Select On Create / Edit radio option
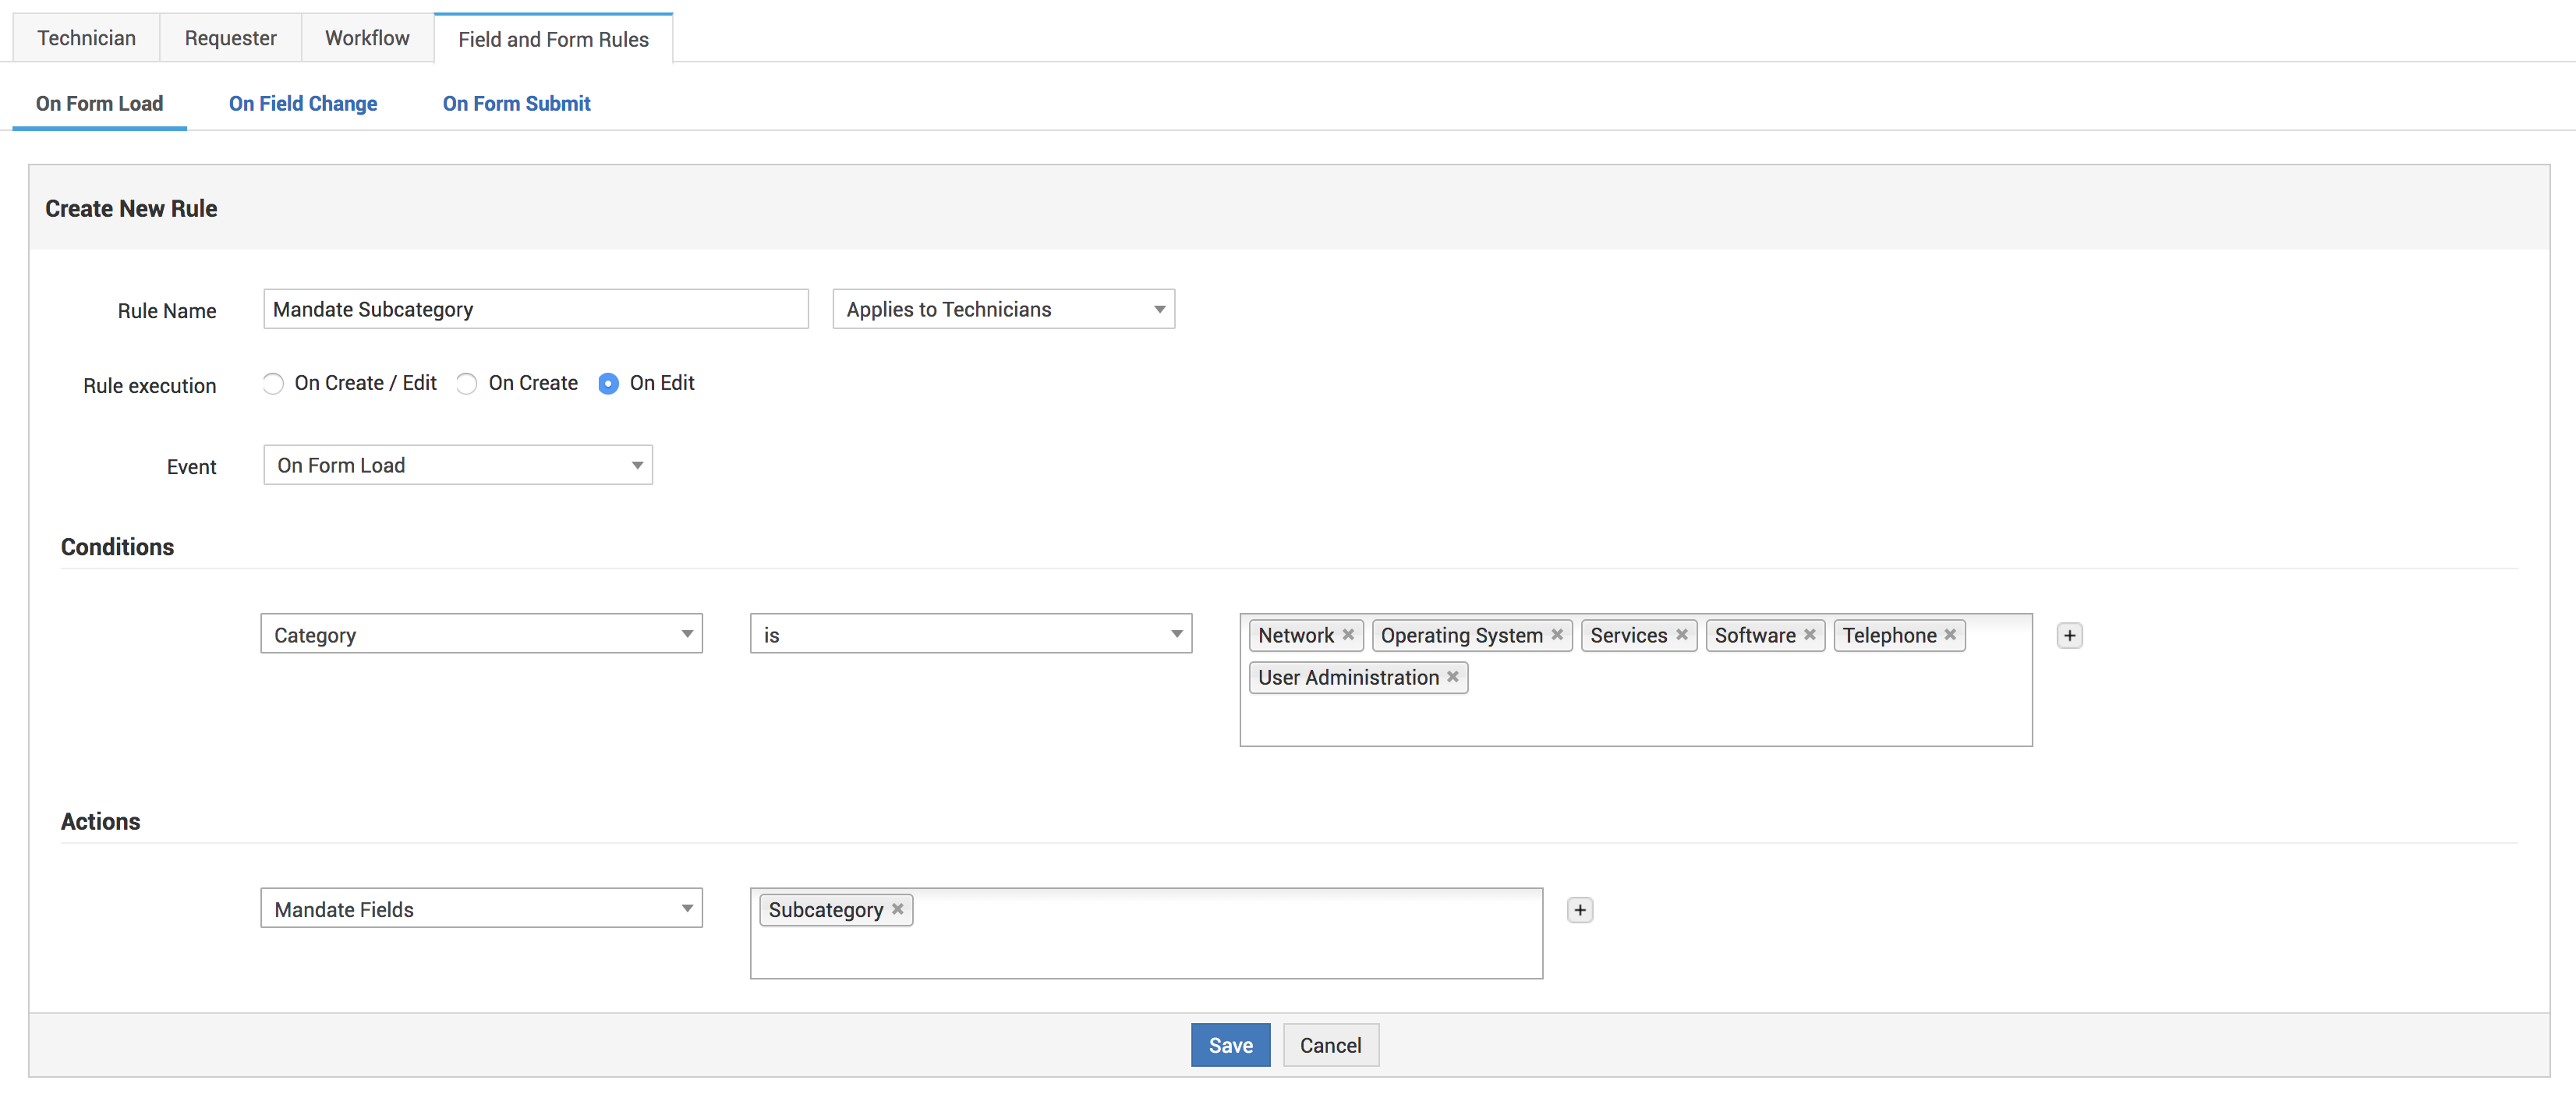2576x1098 pixels. click(273, 384)
